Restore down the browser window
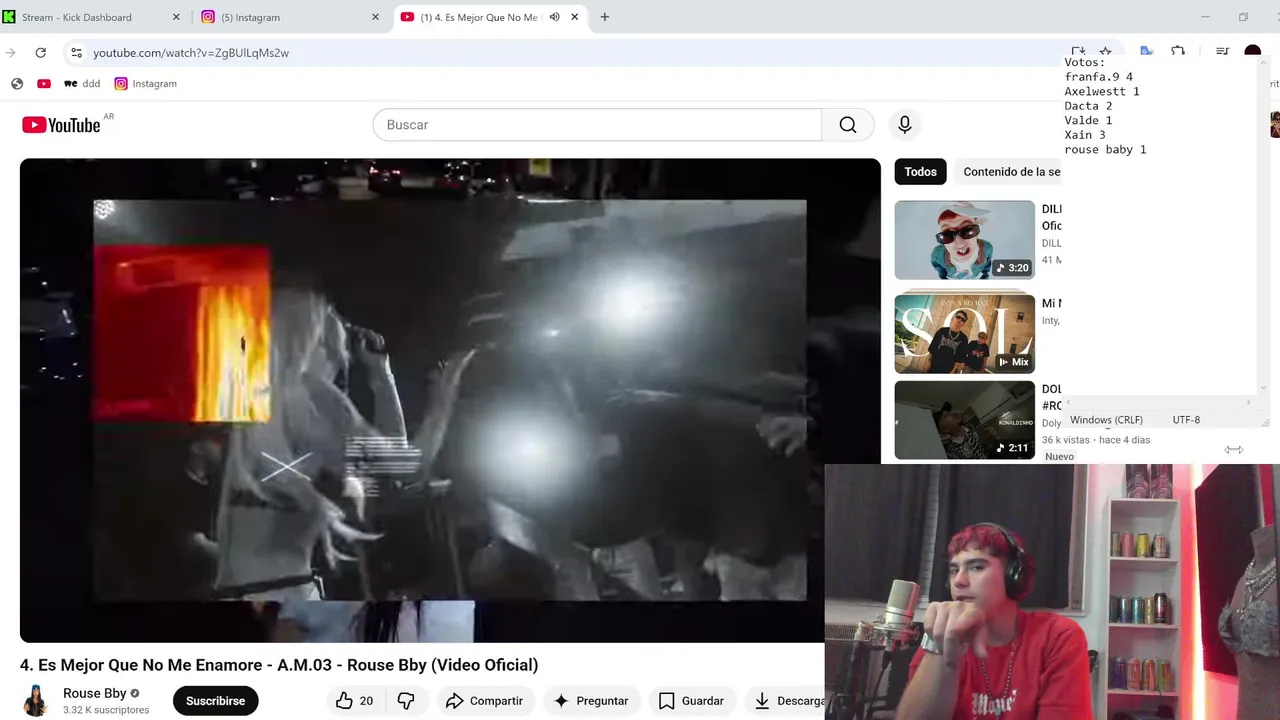The image size is (1280, 720). (1243, 17)
